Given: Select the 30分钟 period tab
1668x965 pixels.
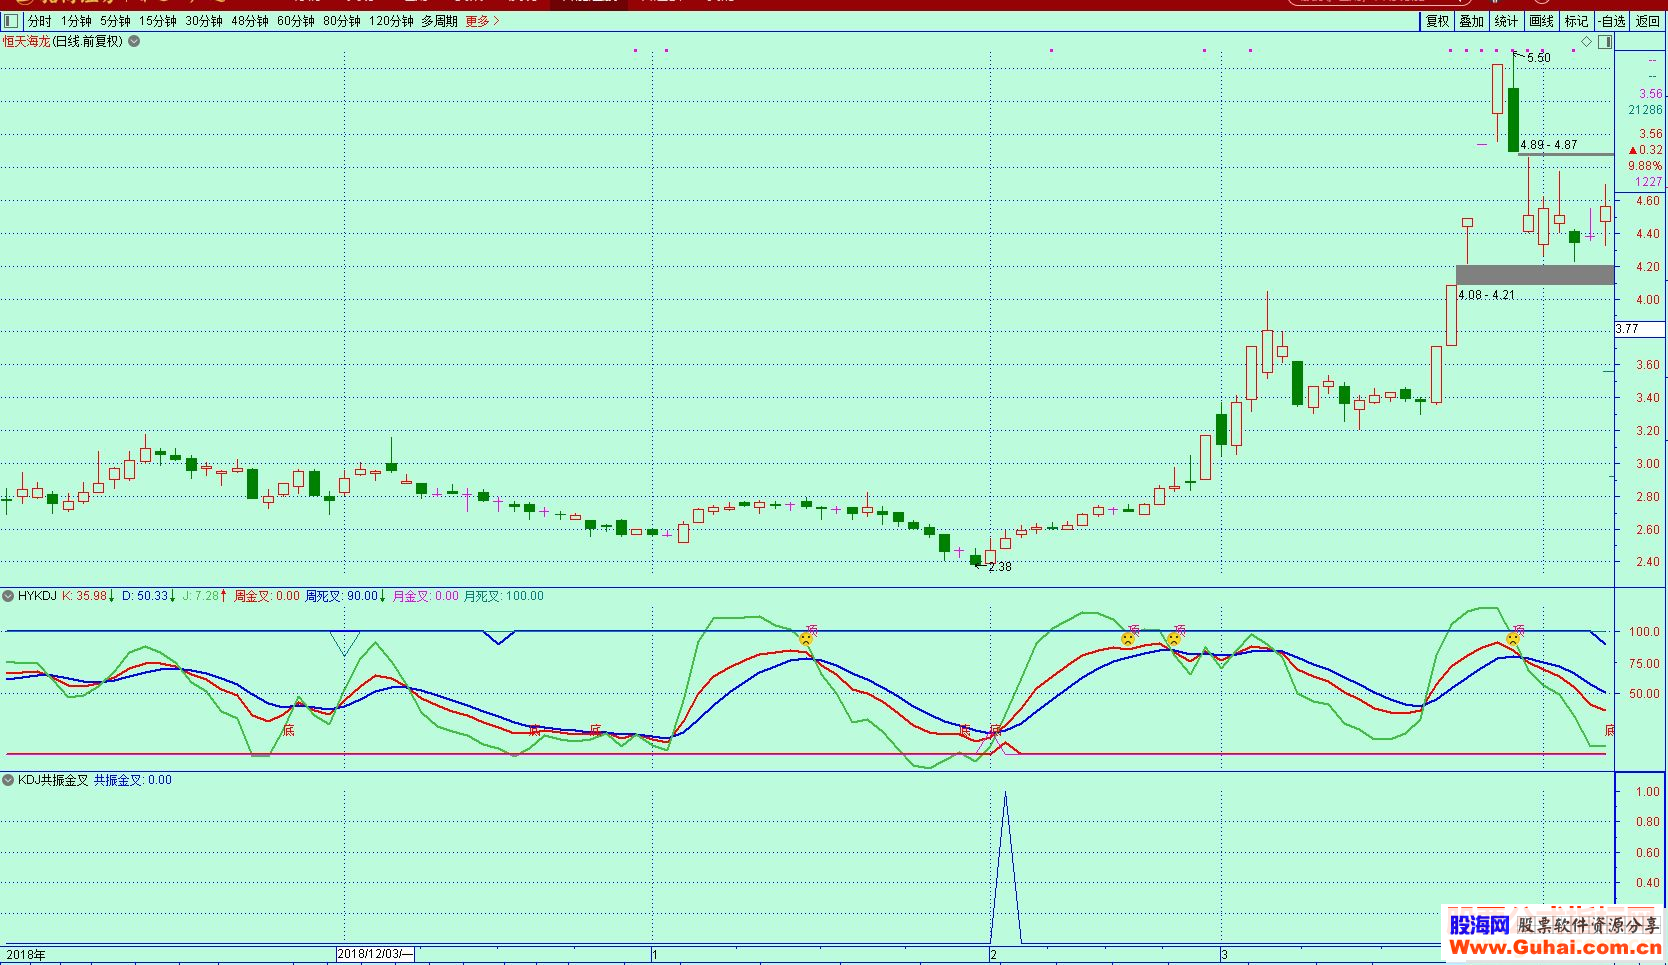Looking at the screenshot, I should [x=204, y=21].
